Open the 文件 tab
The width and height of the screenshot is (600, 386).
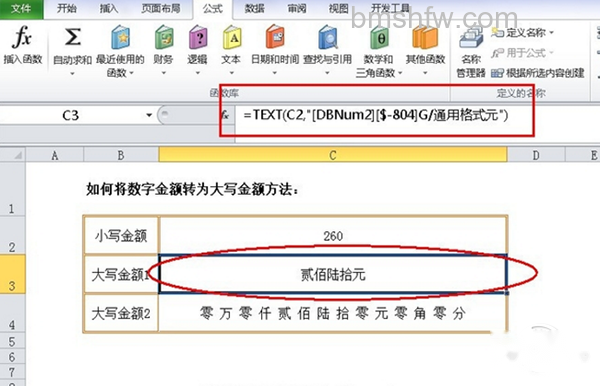point(21,8)
